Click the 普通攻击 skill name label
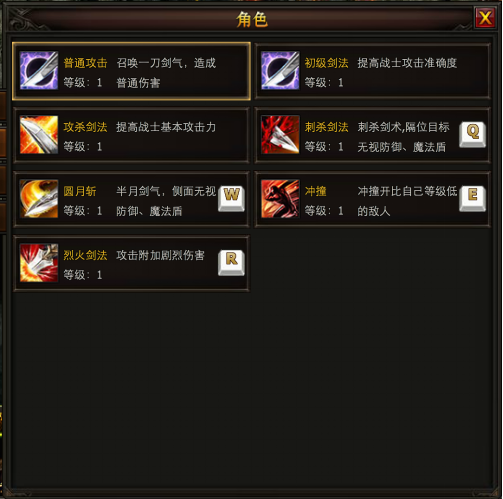This screenshot has width=503, height=499. (85, 63)
